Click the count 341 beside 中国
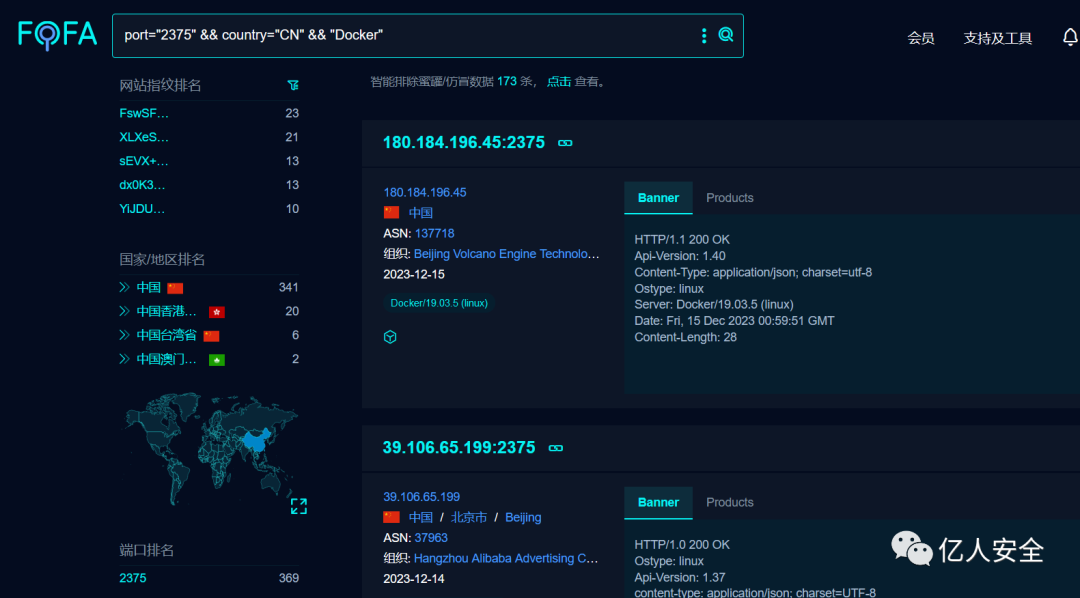The height and width of the screenshot is (598, 1080). pyautogui.click(x=289, y=287)
